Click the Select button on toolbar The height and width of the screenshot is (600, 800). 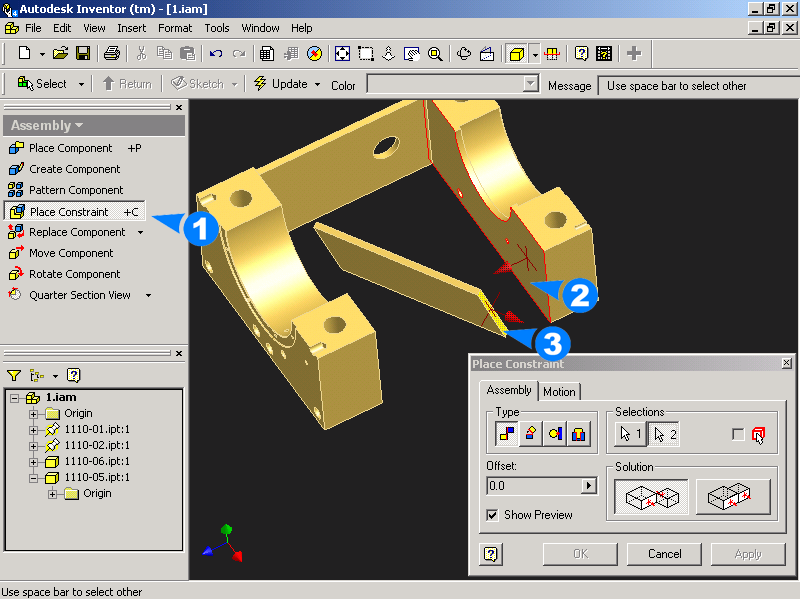[42, 84]
